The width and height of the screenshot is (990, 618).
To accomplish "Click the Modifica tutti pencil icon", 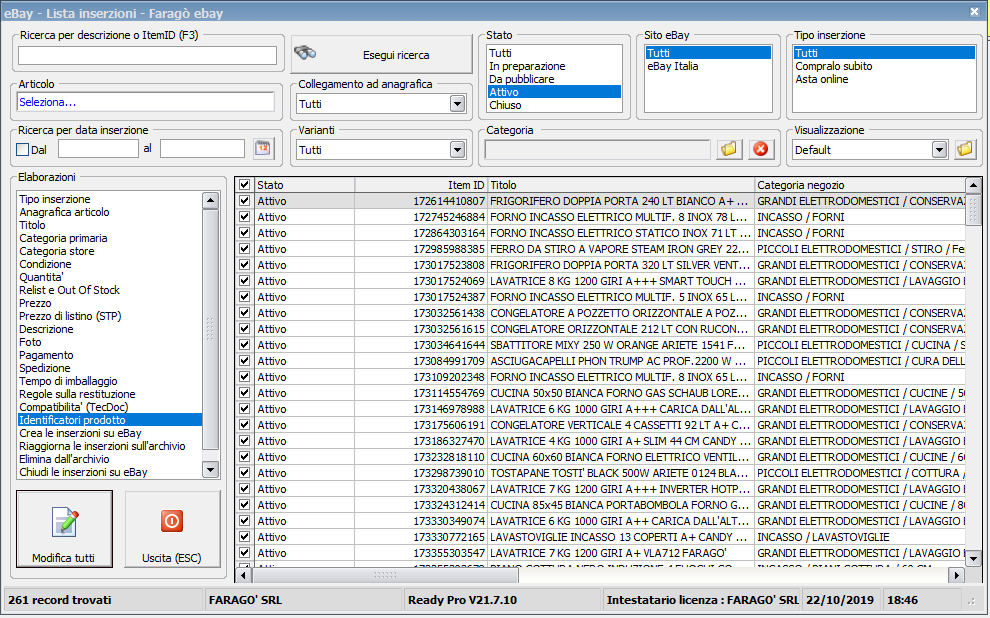I will [65, 522].
